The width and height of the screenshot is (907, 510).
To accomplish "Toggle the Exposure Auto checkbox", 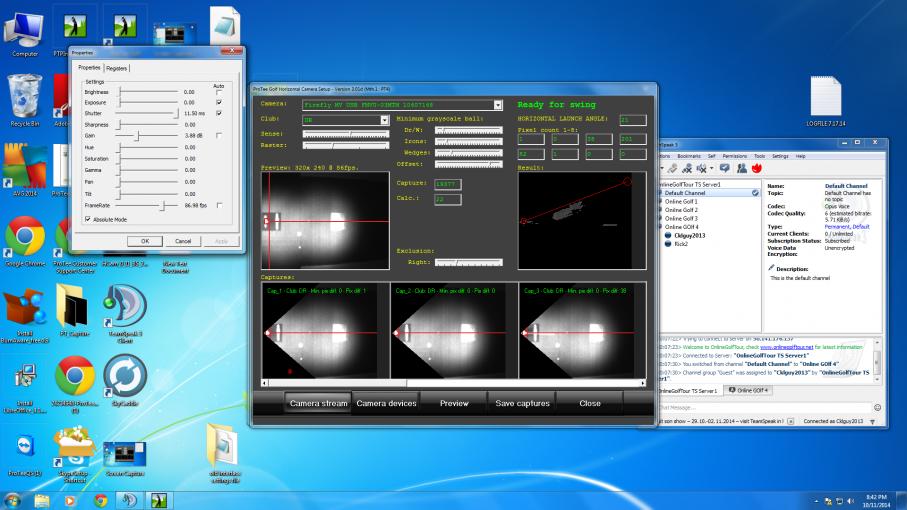I will [x=219, y=102].
